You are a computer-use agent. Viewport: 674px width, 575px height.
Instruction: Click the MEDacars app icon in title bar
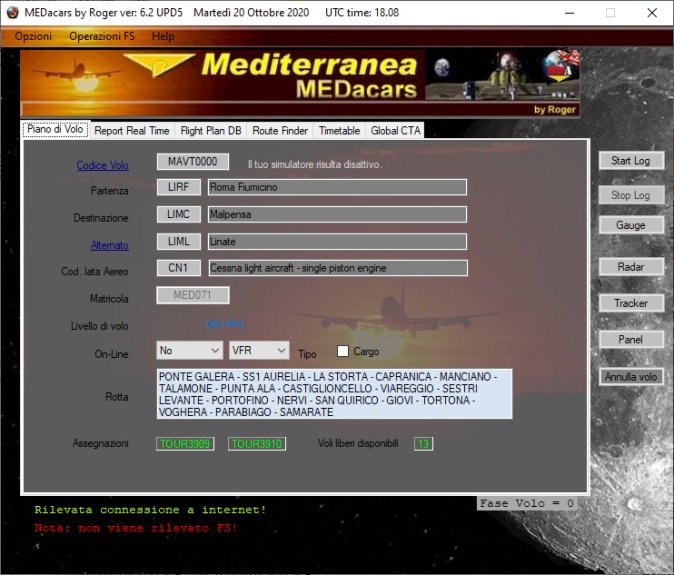click(x=13, y=12)
